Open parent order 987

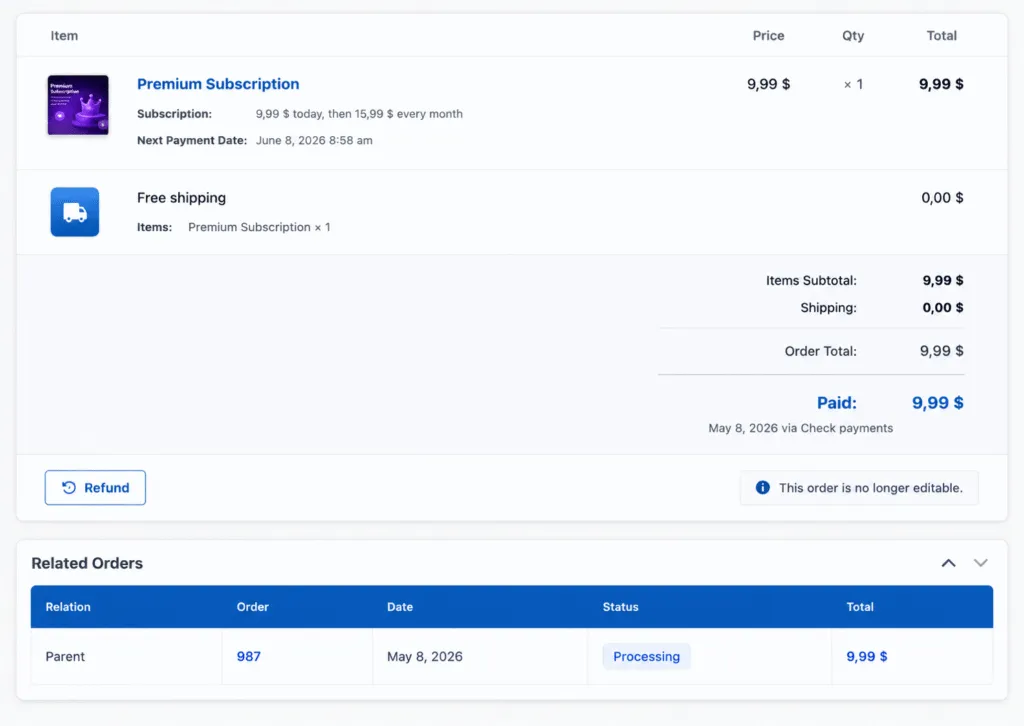pyautogui.click(x=248, y=656)
